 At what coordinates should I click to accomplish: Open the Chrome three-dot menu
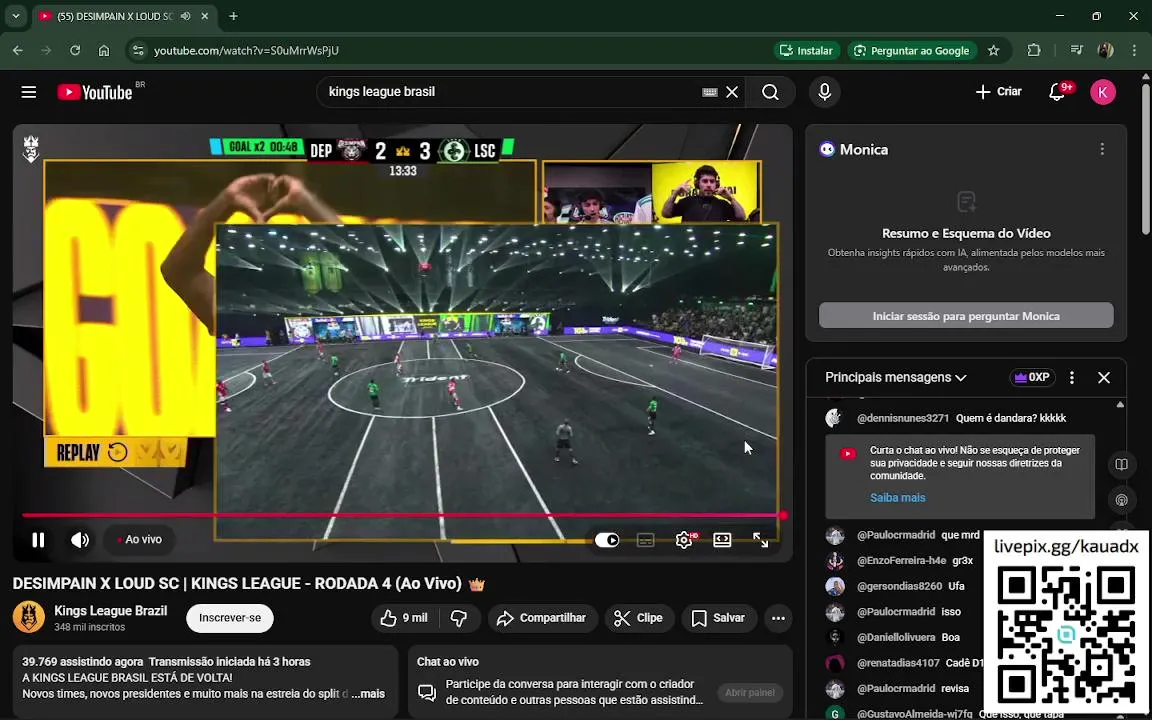(x=1134, y=51)
